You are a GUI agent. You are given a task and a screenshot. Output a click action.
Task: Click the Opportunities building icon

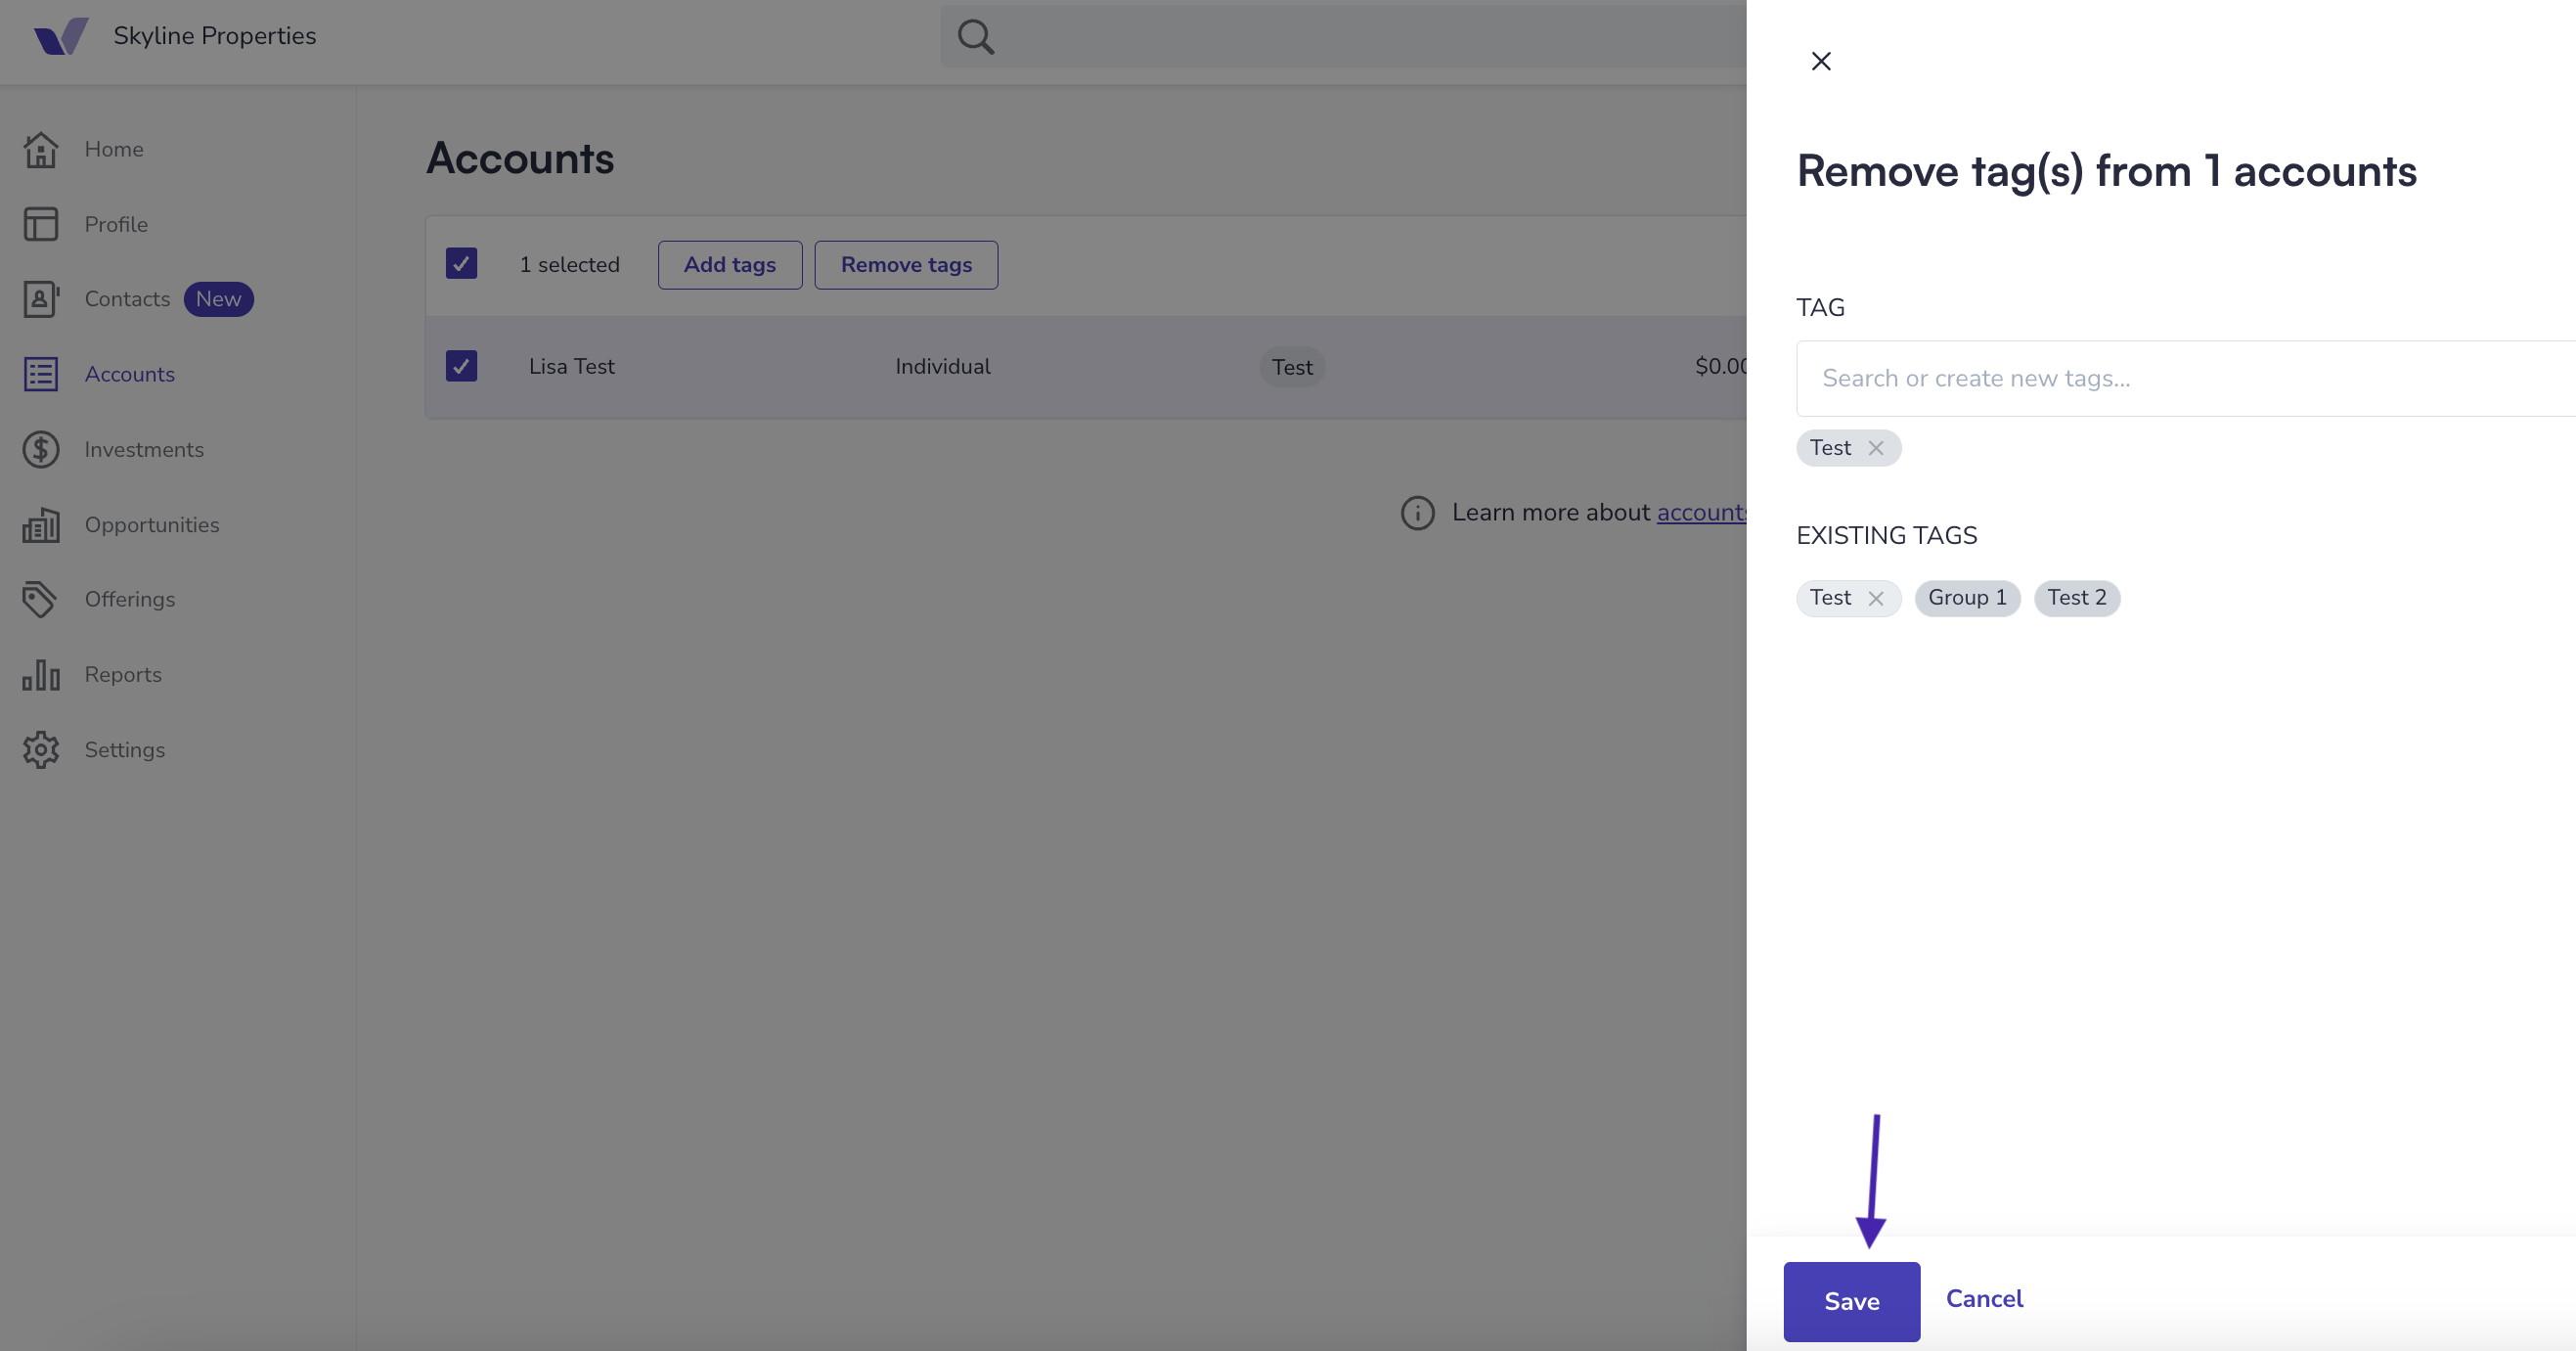[41, 524]
